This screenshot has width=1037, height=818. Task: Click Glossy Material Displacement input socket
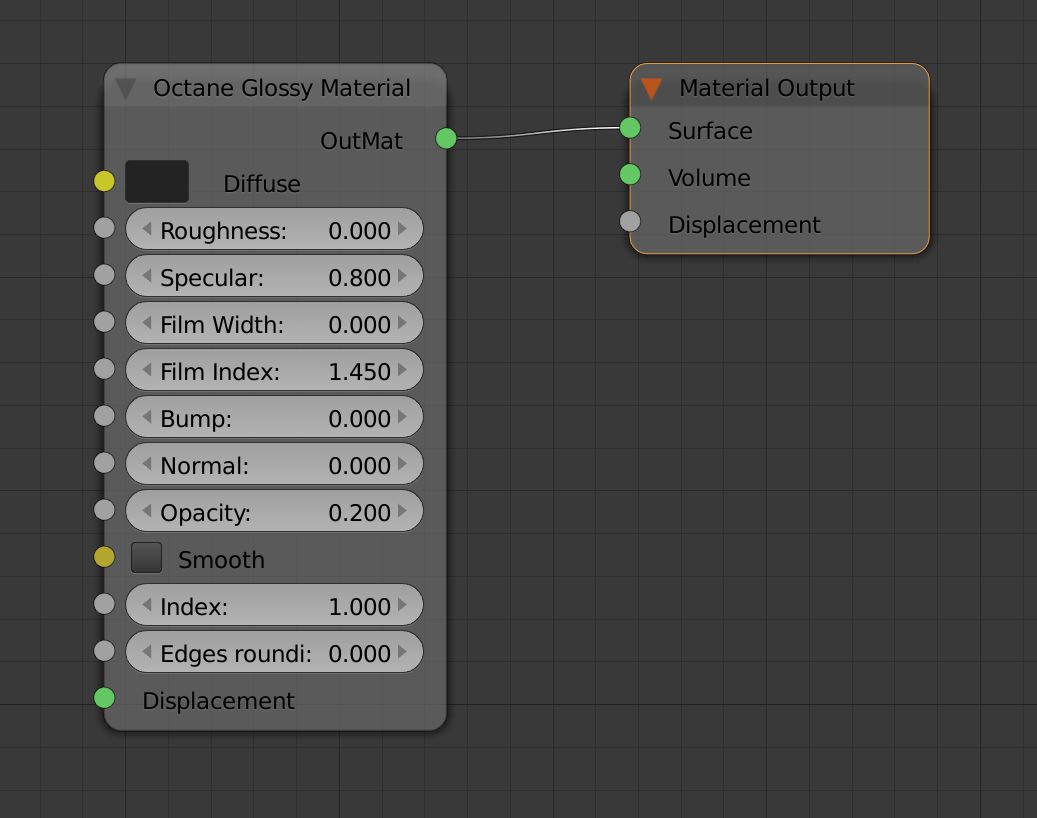click(x=104, y=698)
